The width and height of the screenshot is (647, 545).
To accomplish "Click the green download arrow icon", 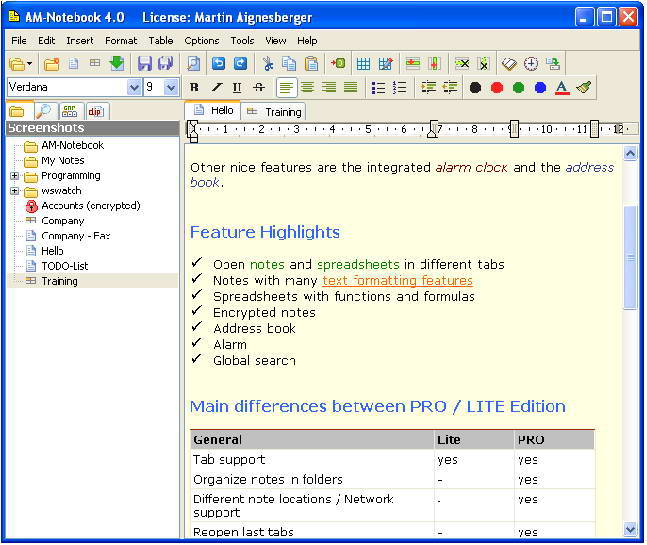I will pos(117,63).
